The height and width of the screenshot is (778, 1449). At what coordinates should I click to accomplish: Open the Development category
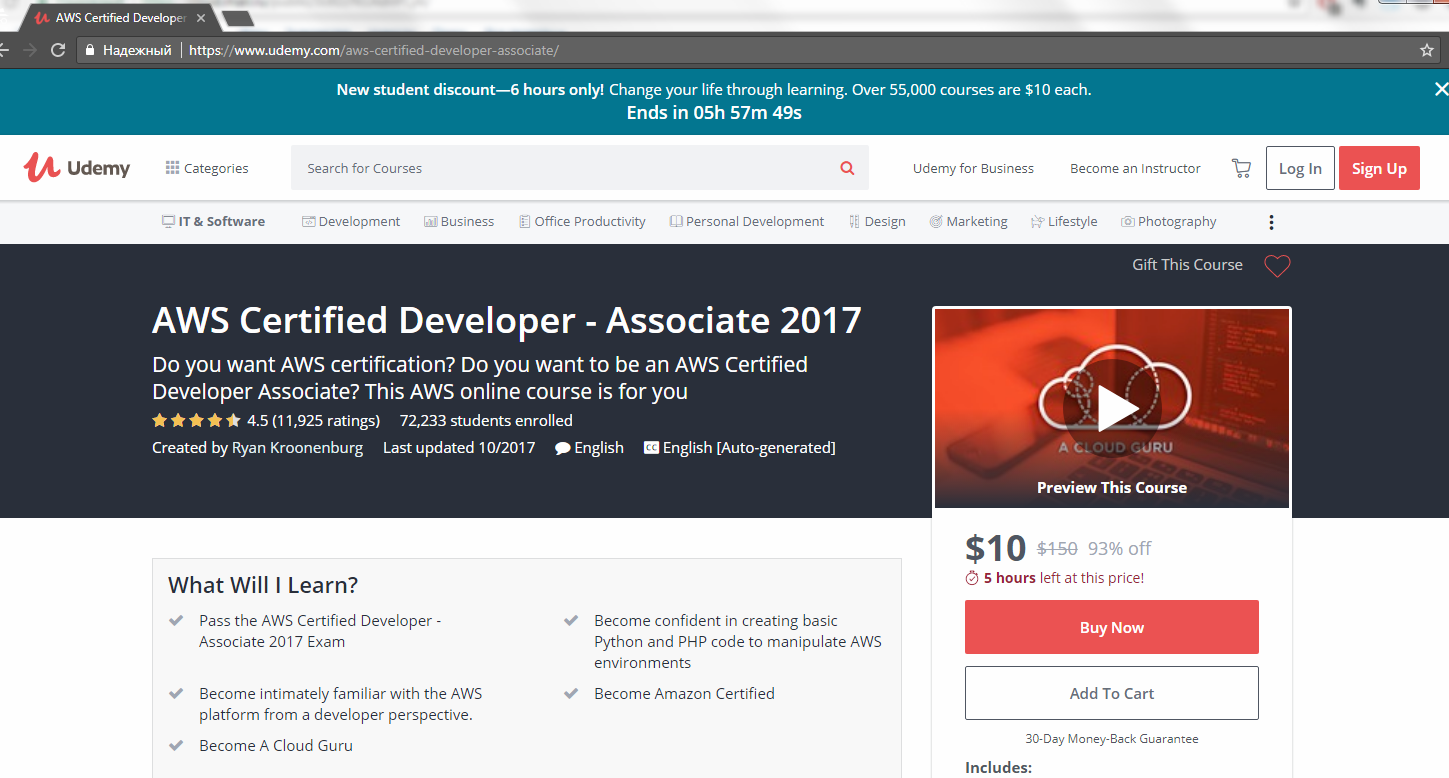351,222
